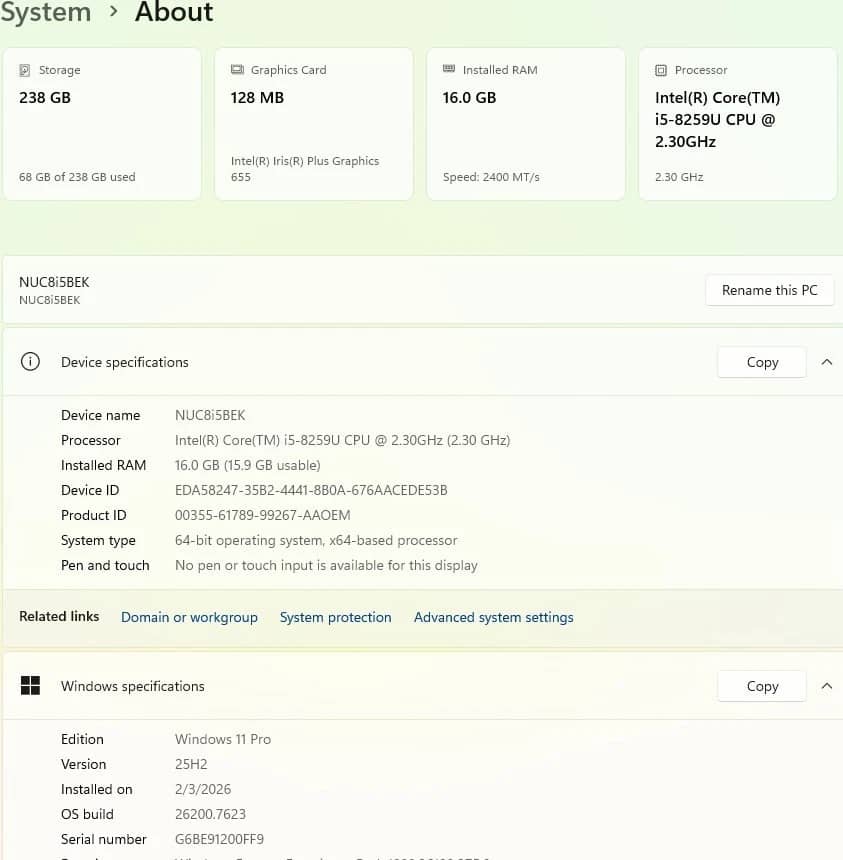Select the Device ID value EDA58247-35B2-4441-8B0A-676AACEDE53B
The width and height of the screenshot is (843, 860).
311,490
